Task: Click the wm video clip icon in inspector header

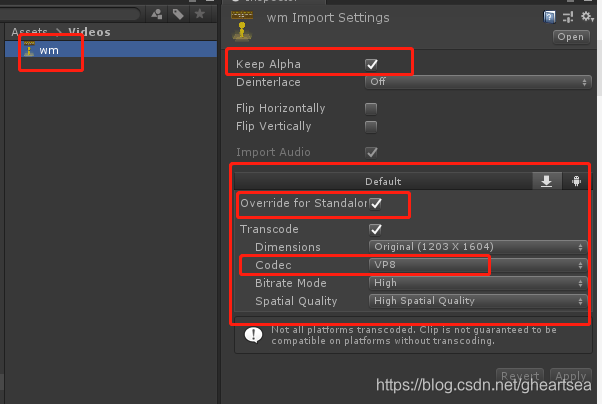Action: point(242,26)
